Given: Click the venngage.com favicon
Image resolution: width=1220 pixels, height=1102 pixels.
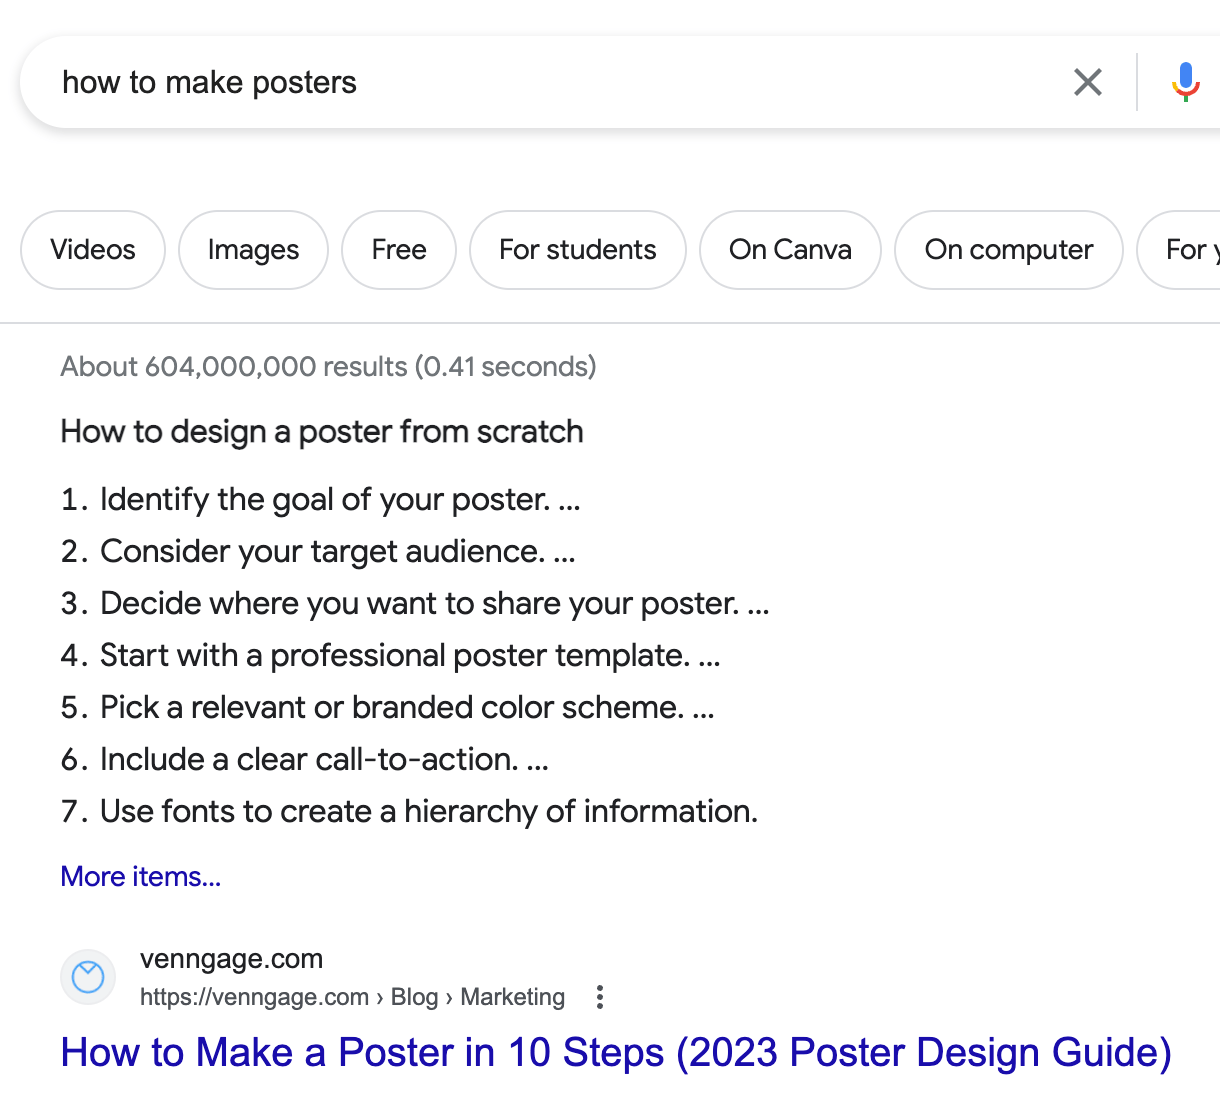Looking at the screenshot, I should pyautogui.click(x=87, y=977).
